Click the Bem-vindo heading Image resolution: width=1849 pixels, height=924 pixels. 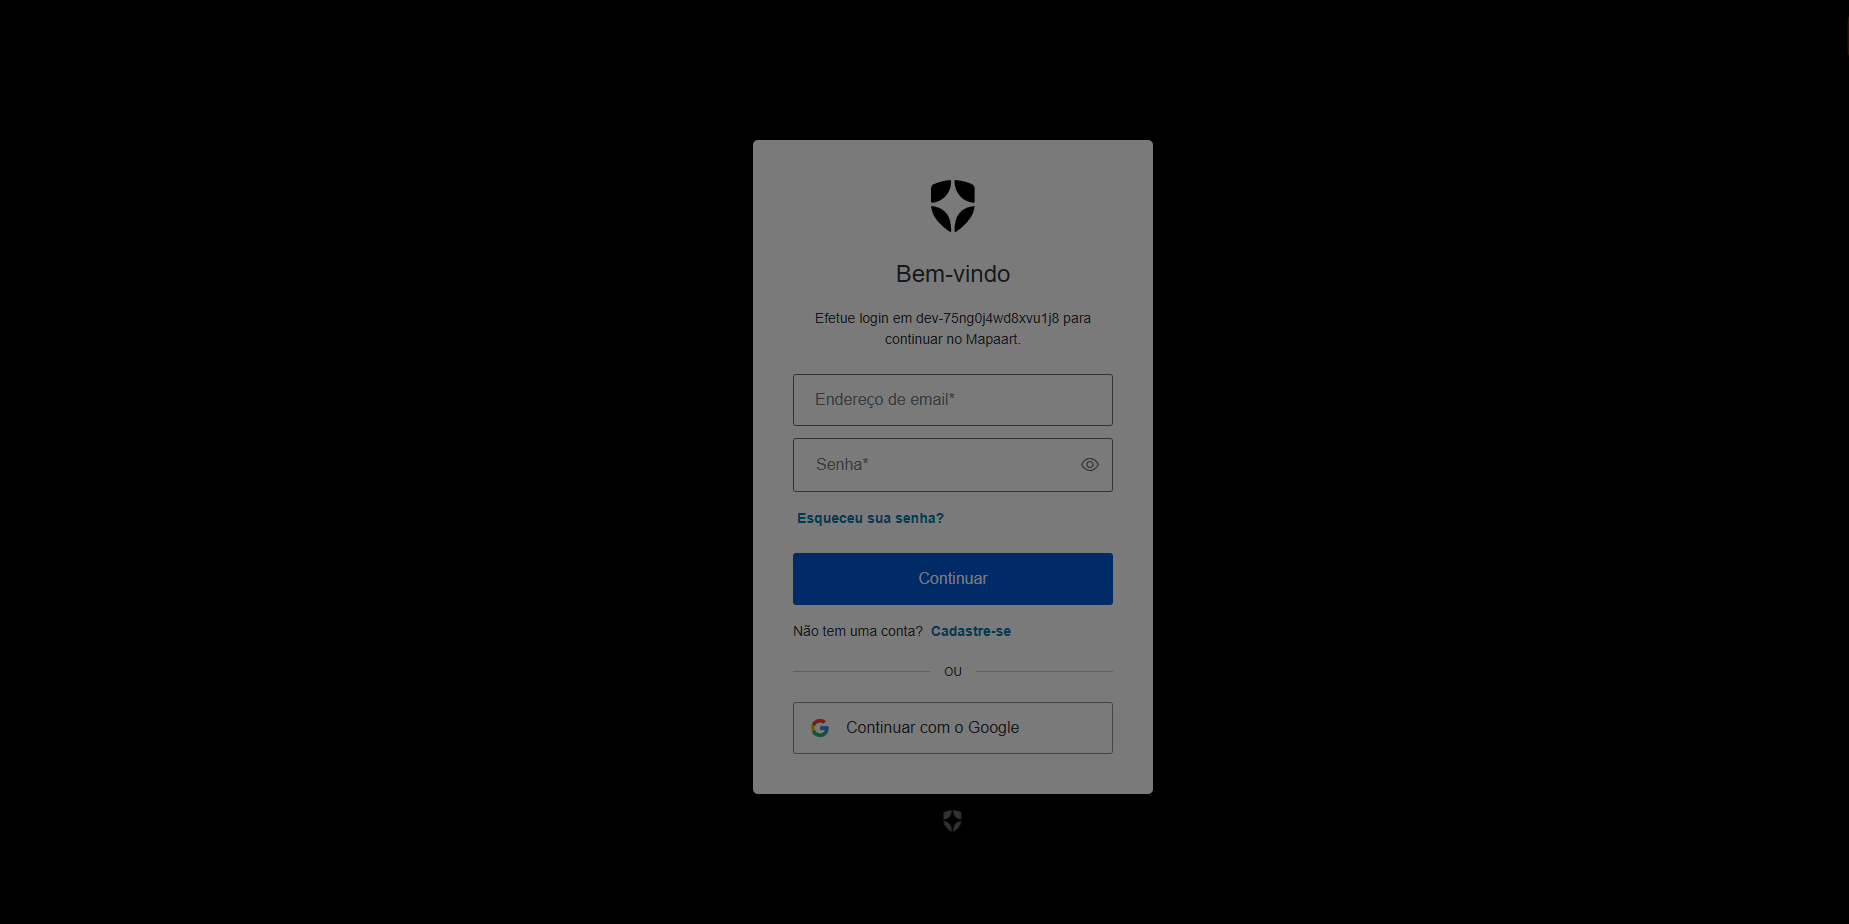click(x=952, y=274)
